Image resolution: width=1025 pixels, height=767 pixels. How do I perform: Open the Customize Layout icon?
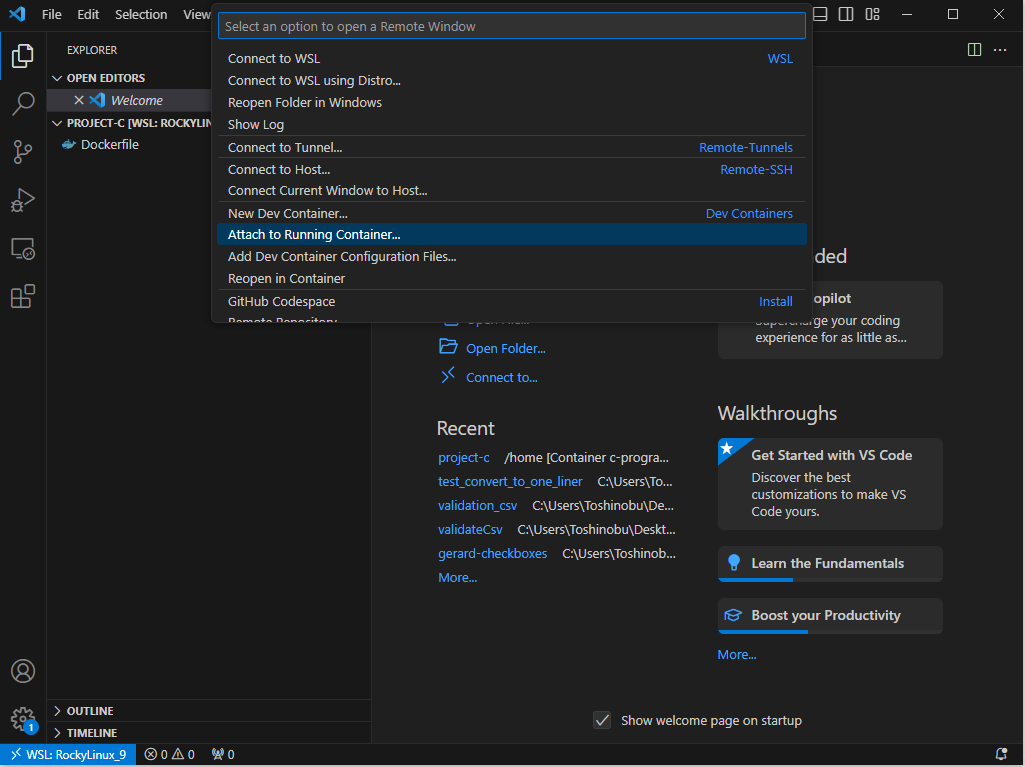[872, 14]
